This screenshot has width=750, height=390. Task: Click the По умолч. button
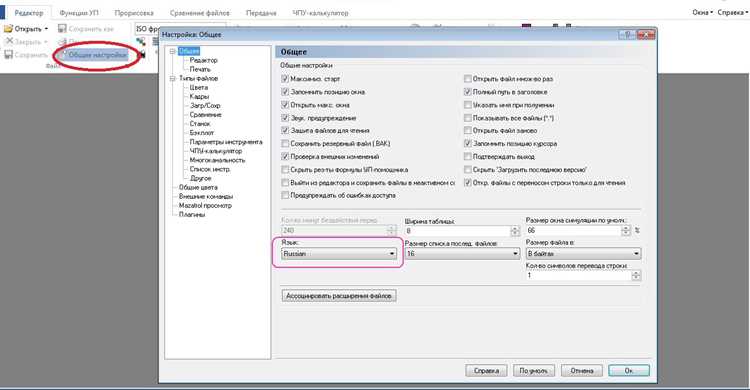[x=534, y=370]
